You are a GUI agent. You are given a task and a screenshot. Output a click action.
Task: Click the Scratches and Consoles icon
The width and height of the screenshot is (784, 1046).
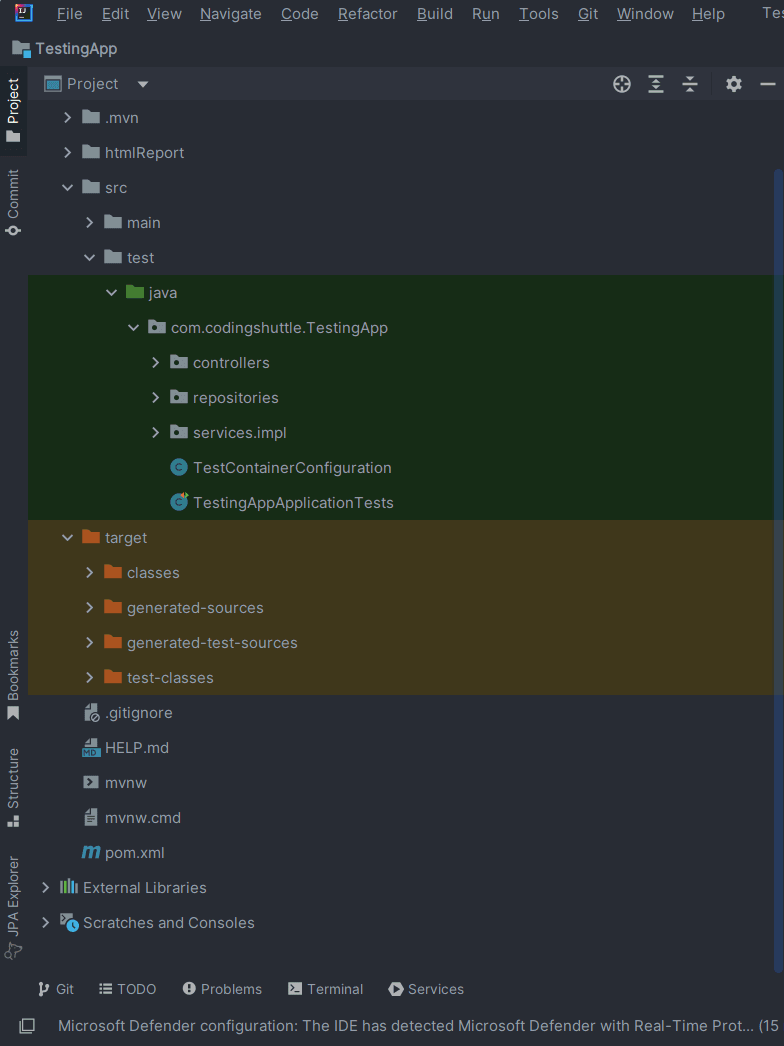pos(69,923)
